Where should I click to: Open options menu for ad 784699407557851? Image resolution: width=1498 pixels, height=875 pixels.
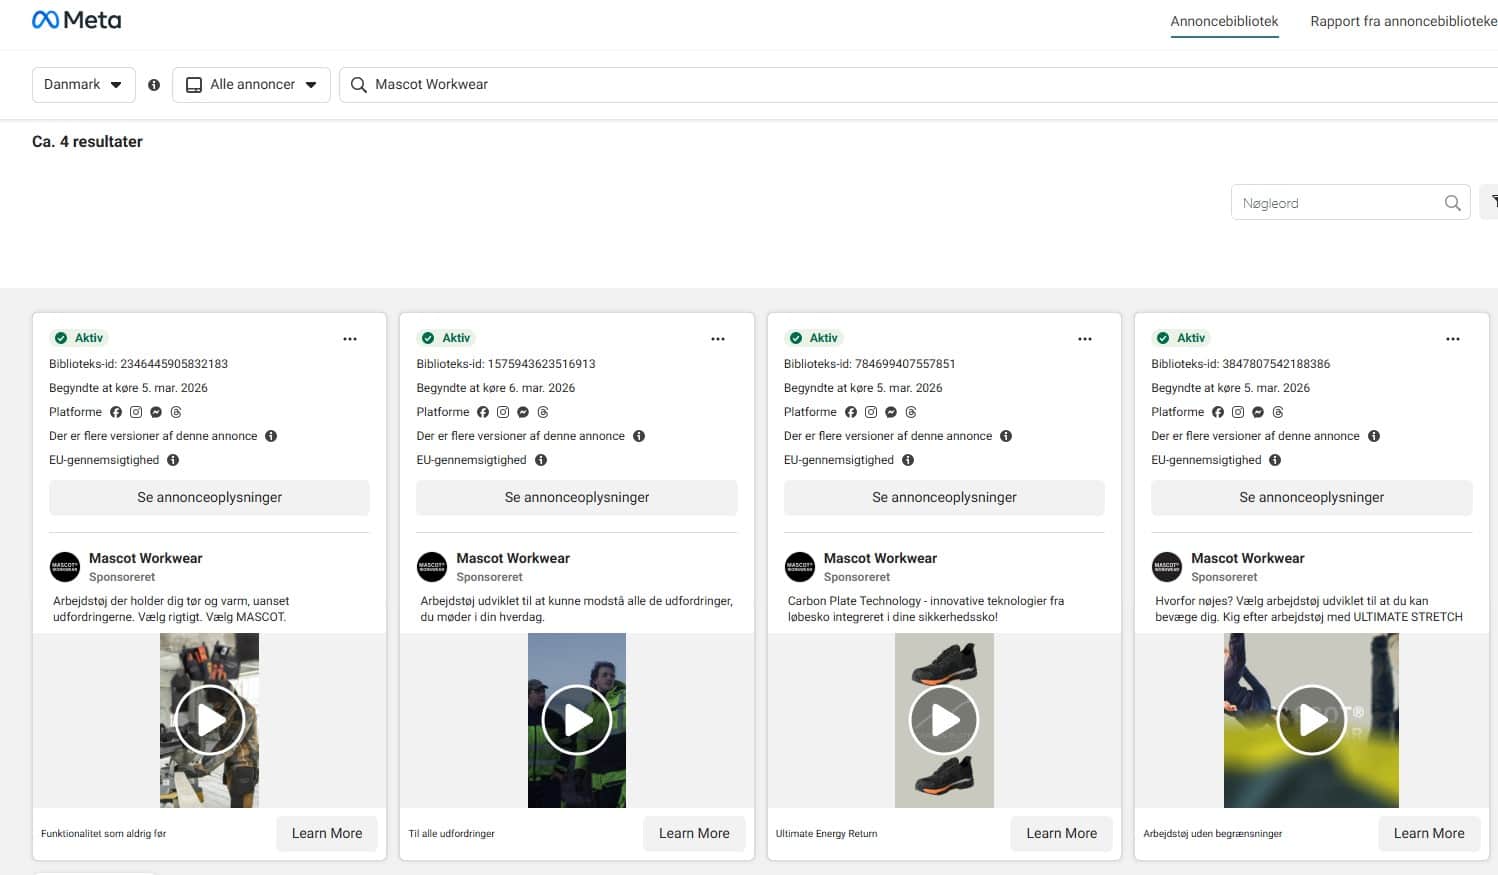[x=1085, y=339]
